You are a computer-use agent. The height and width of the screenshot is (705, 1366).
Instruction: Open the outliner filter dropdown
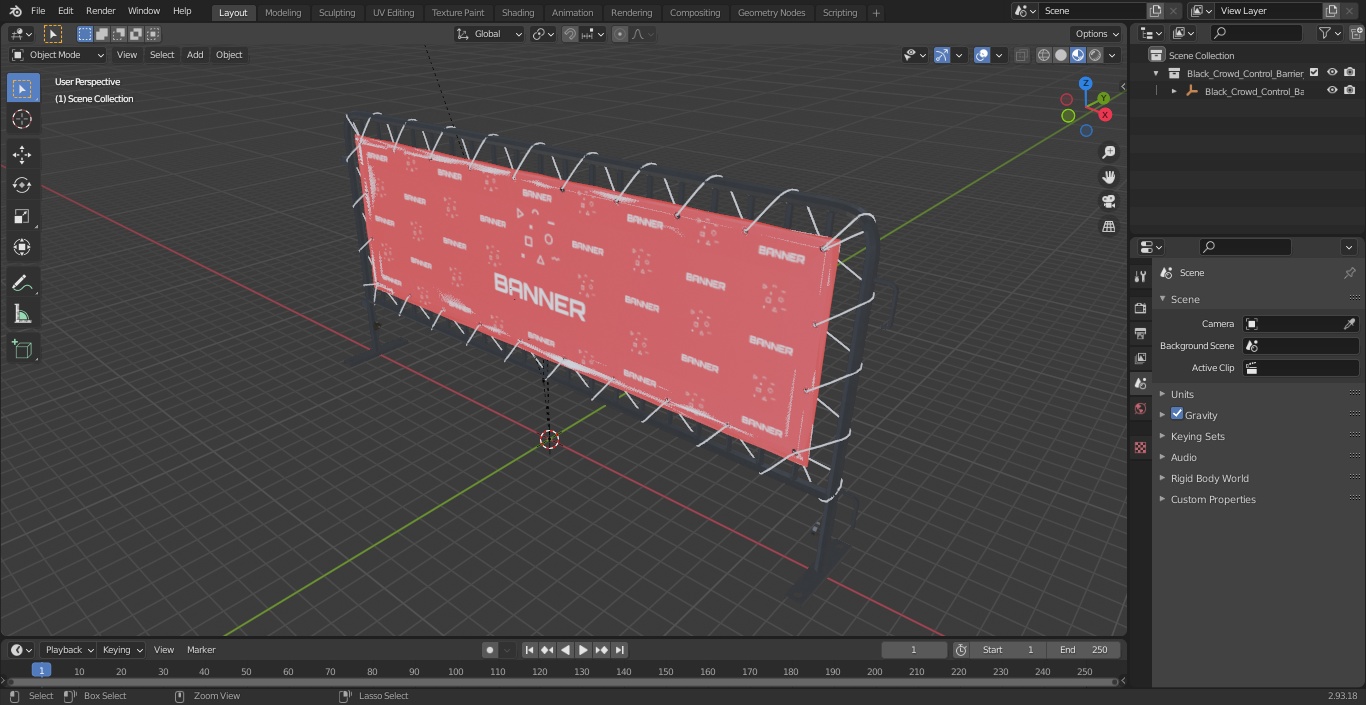(1330, 33)
